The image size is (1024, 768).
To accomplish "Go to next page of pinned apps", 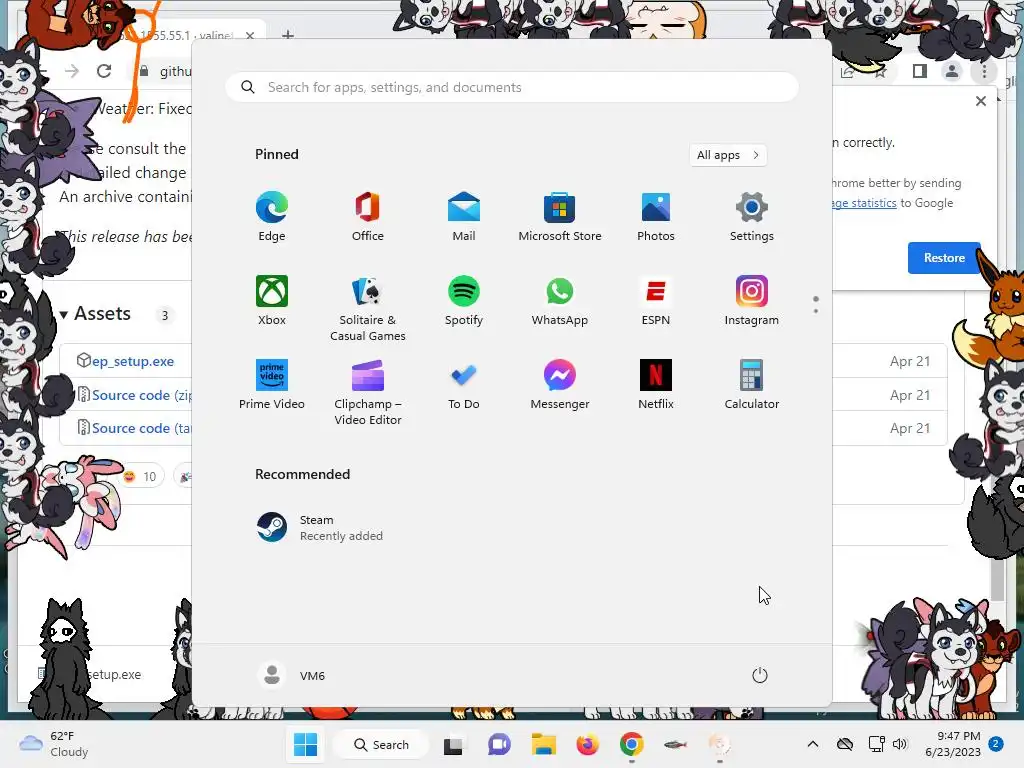I will (x=816, y=310).
